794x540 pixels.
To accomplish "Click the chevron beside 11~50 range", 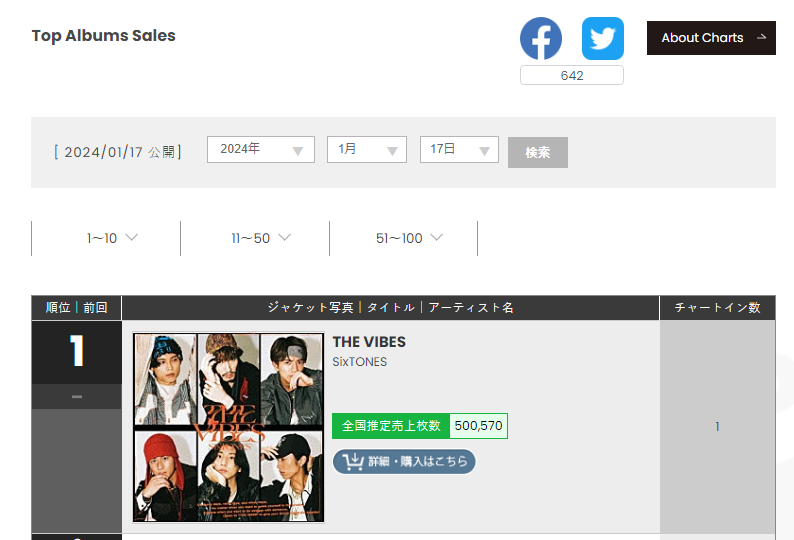I will click(x=285, y=237).
